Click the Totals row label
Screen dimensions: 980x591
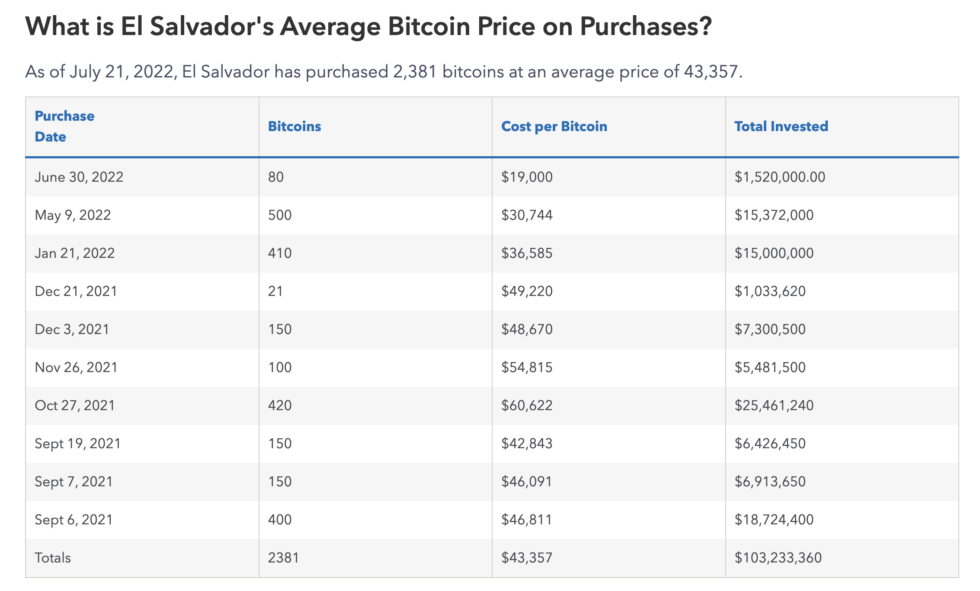pyautogui.click(x=52, y=558)
